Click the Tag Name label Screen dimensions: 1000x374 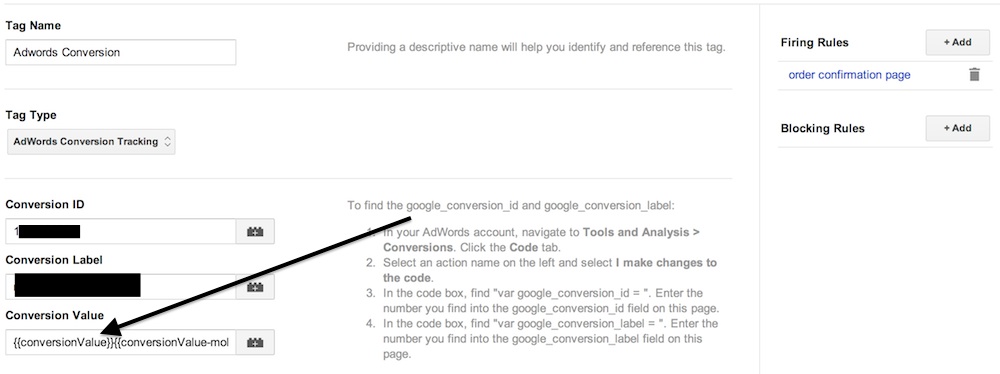tap(33, 26)
